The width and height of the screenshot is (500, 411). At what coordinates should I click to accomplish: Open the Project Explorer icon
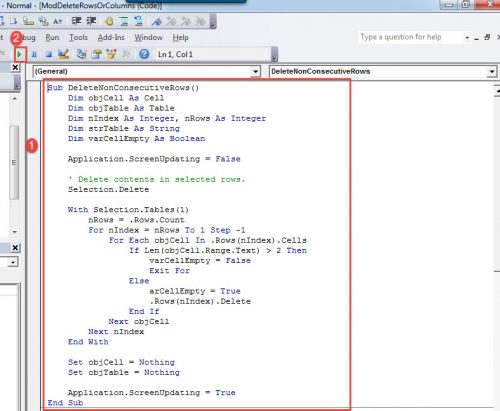[81, 54]
